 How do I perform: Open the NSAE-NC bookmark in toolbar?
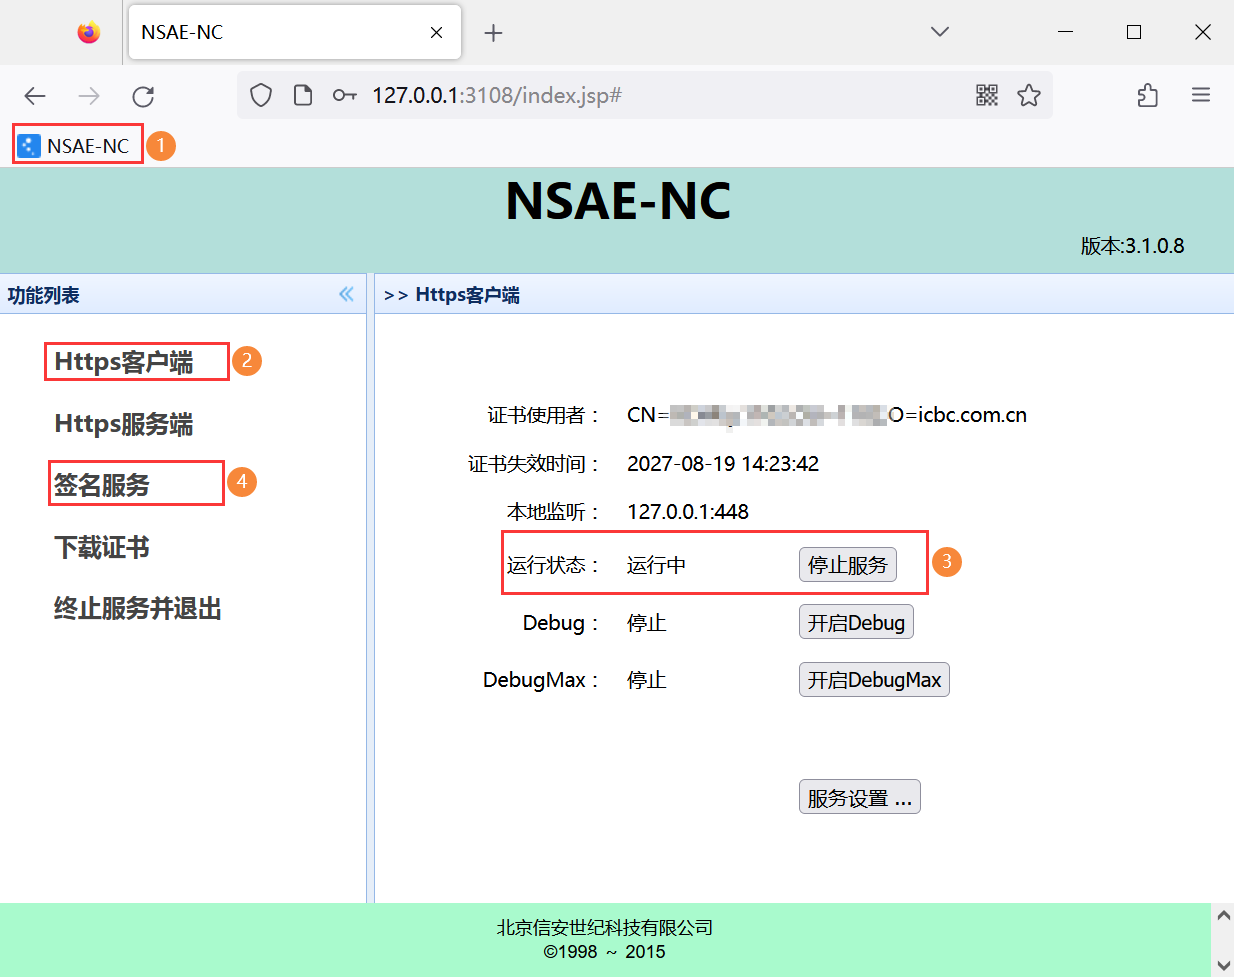(x=76, y=146)
